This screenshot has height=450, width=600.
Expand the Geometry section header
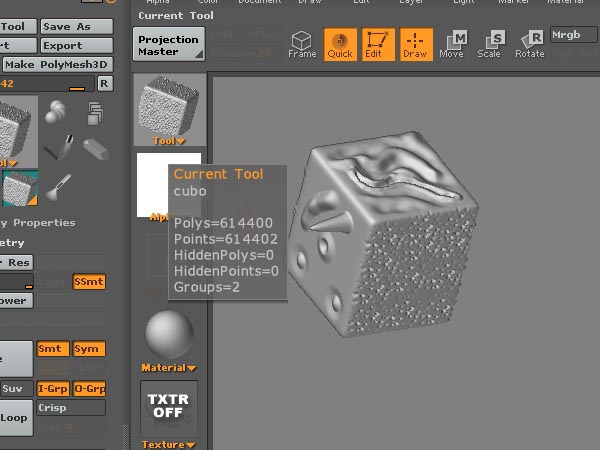pyautogui.click(x=12, y=243)
